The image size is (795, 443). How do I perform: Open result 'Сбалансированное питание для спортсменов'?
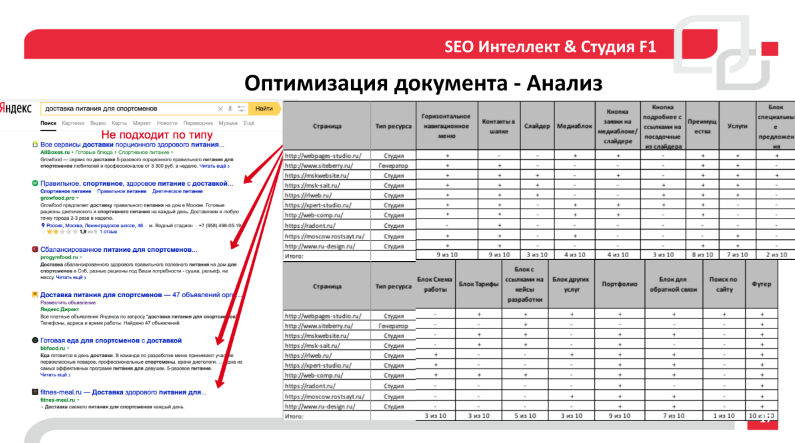pos(119,249)
